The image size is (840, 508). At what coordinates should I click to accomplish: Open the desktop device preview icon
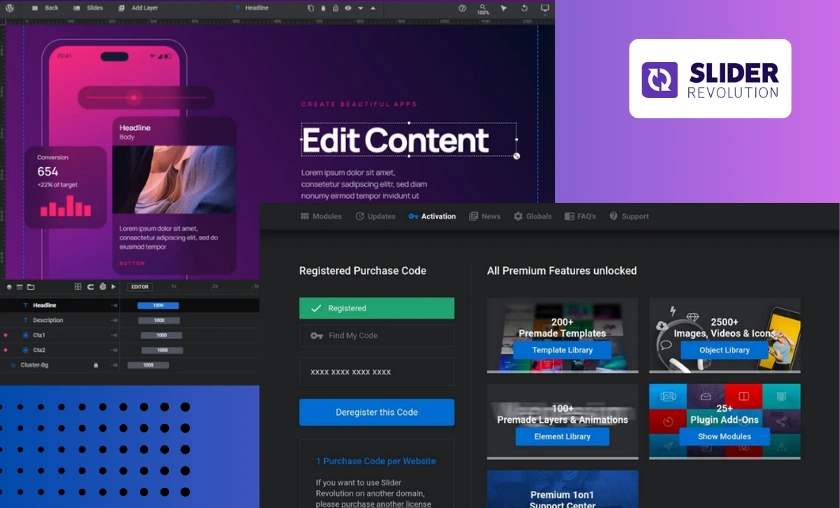coord(545,8)
